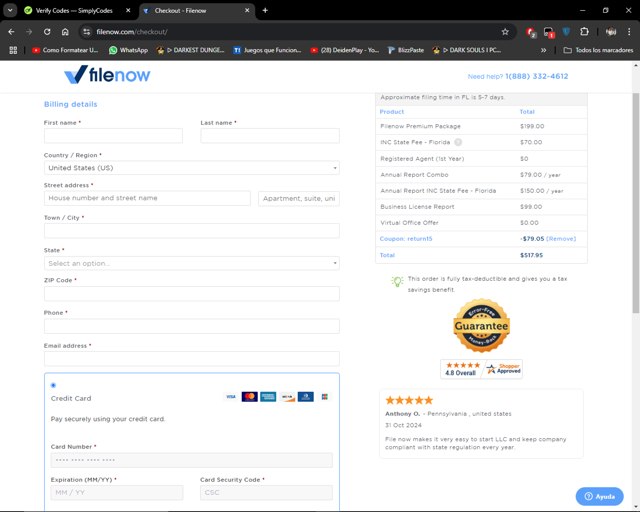Bookmark this page with the star icon
The height and width of the screenshot is (512, 640).
tap(505, 32)
